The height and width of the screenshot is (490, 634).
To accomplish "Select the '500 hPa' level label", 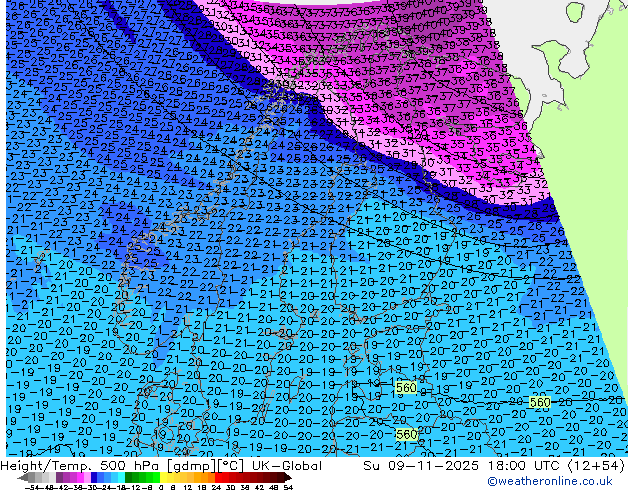I will (x=131, y=466).
